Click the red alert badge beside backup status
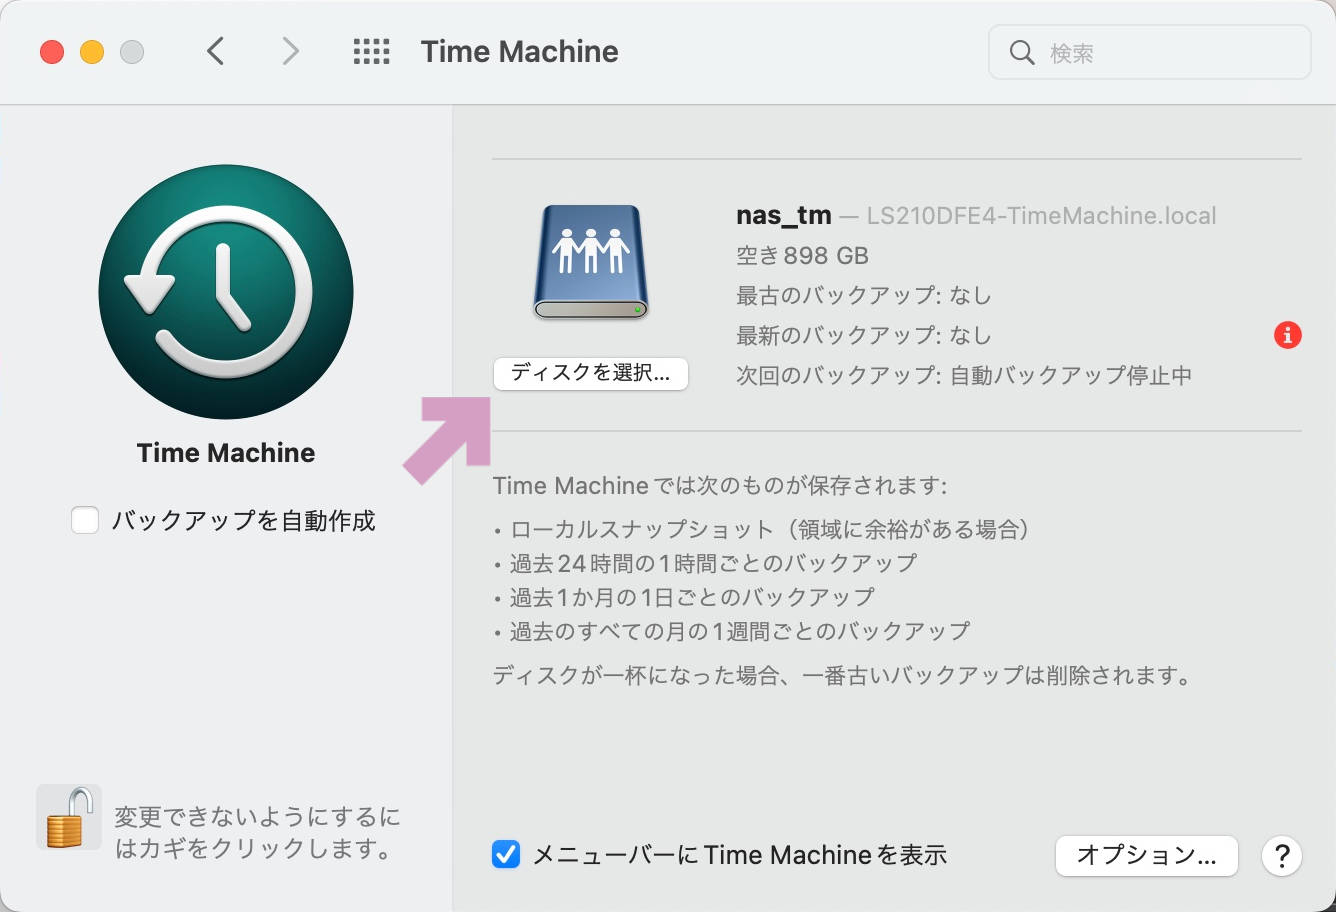 click(1288, 335)
